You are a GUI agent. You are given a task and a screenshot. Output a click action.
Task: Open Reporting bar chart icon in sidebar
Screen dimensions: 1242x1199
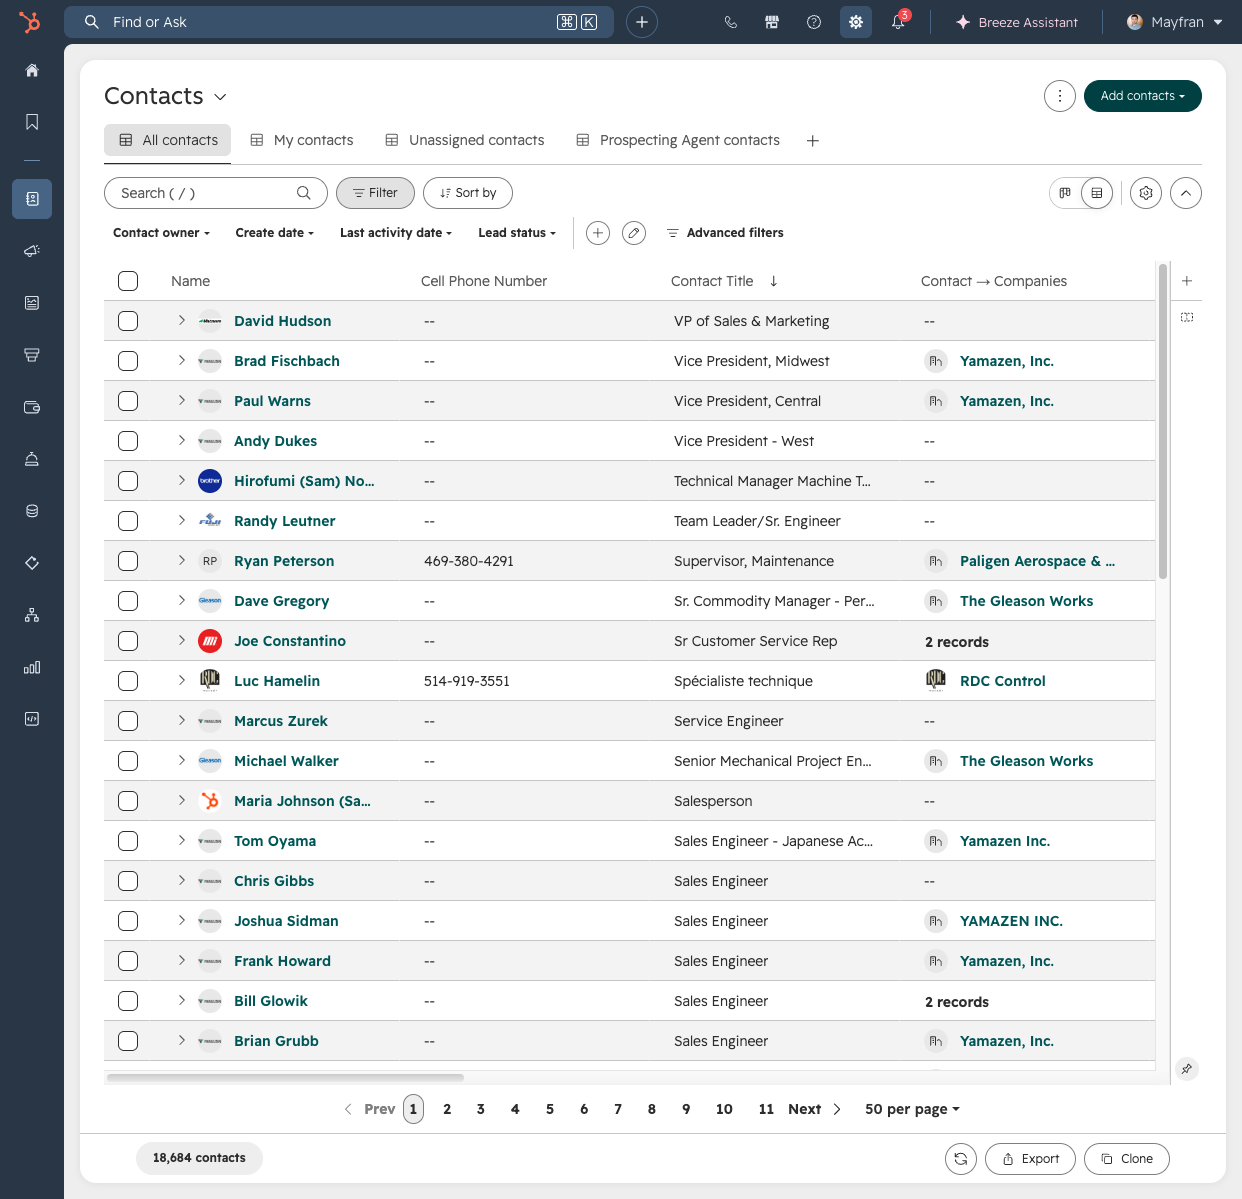[x=32, y=667]
